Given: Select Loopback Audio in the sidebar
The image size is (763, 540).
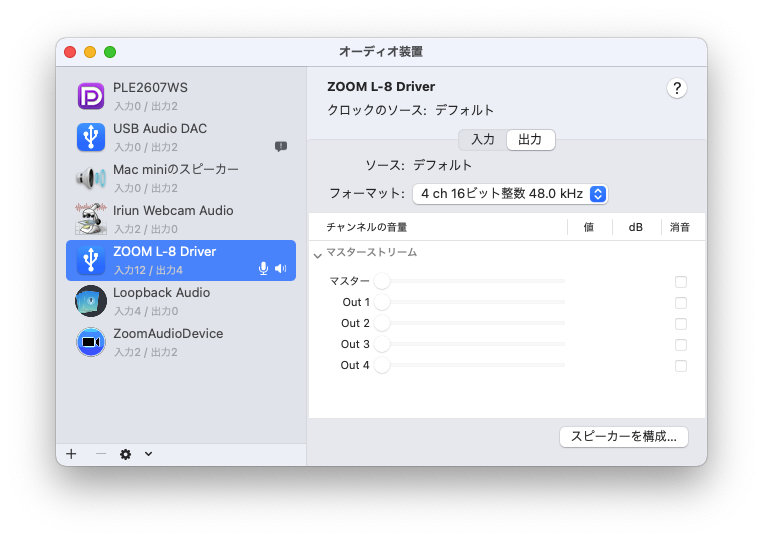Looking at the screenshot, I should pyautogui.click(x=181, y=301).
